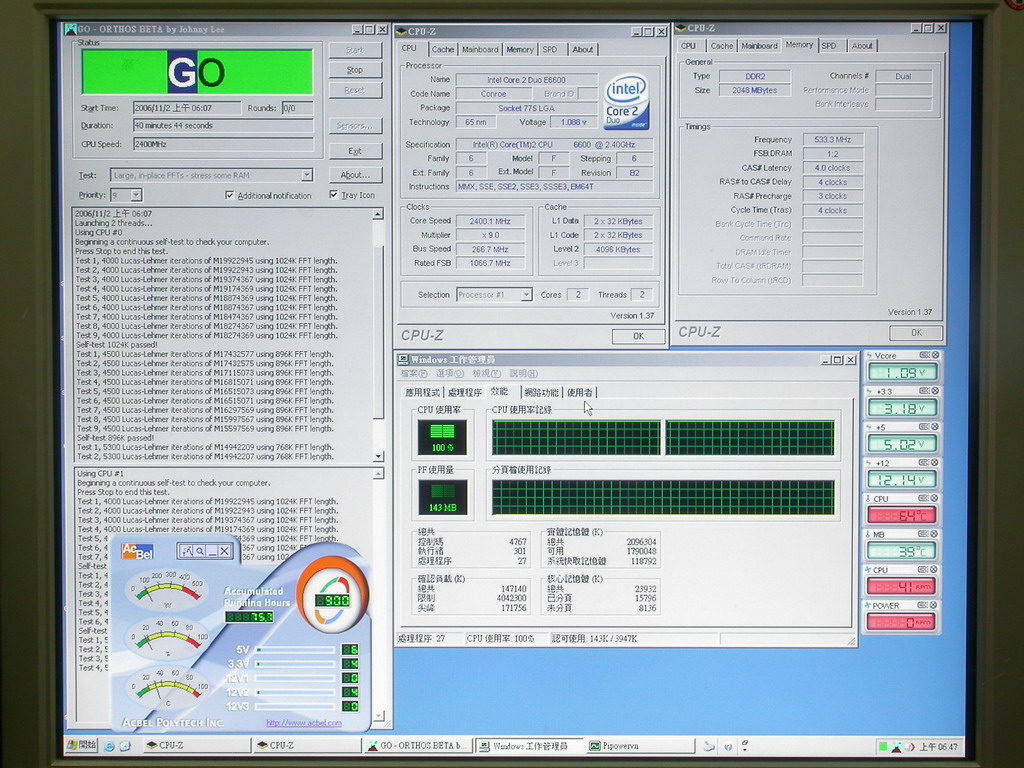Click the green square tray icon
This screenshot has width=1024, height=768.
click(883, 746)
